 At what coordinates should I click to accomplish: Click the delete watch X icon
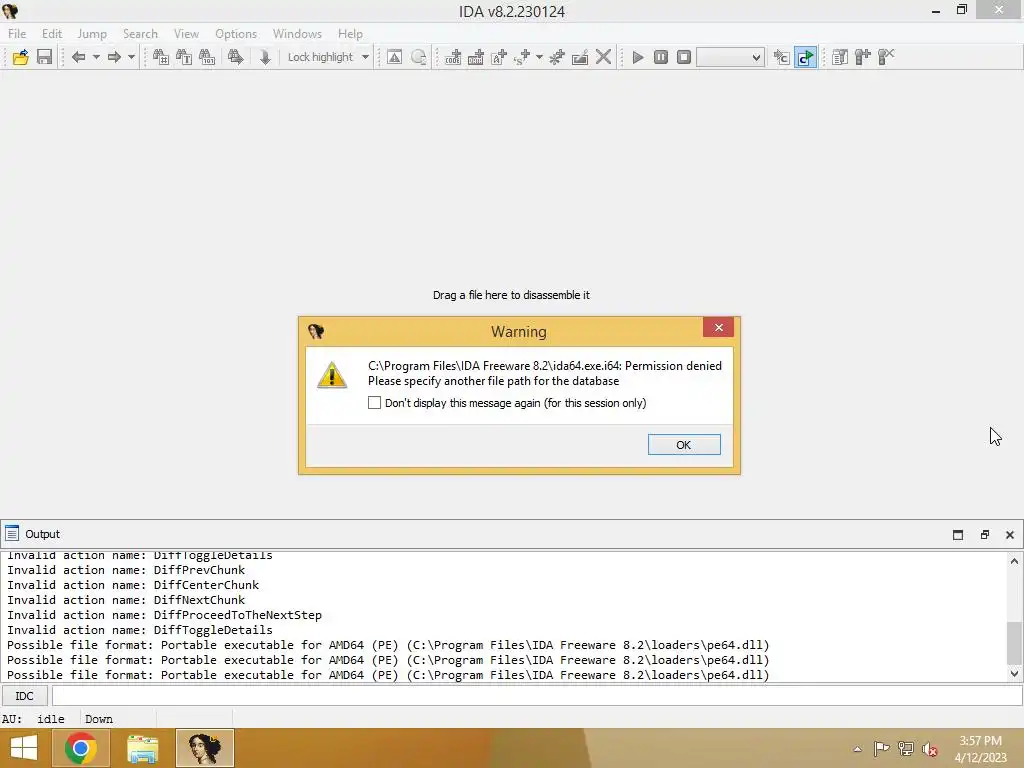coord(886,57)
